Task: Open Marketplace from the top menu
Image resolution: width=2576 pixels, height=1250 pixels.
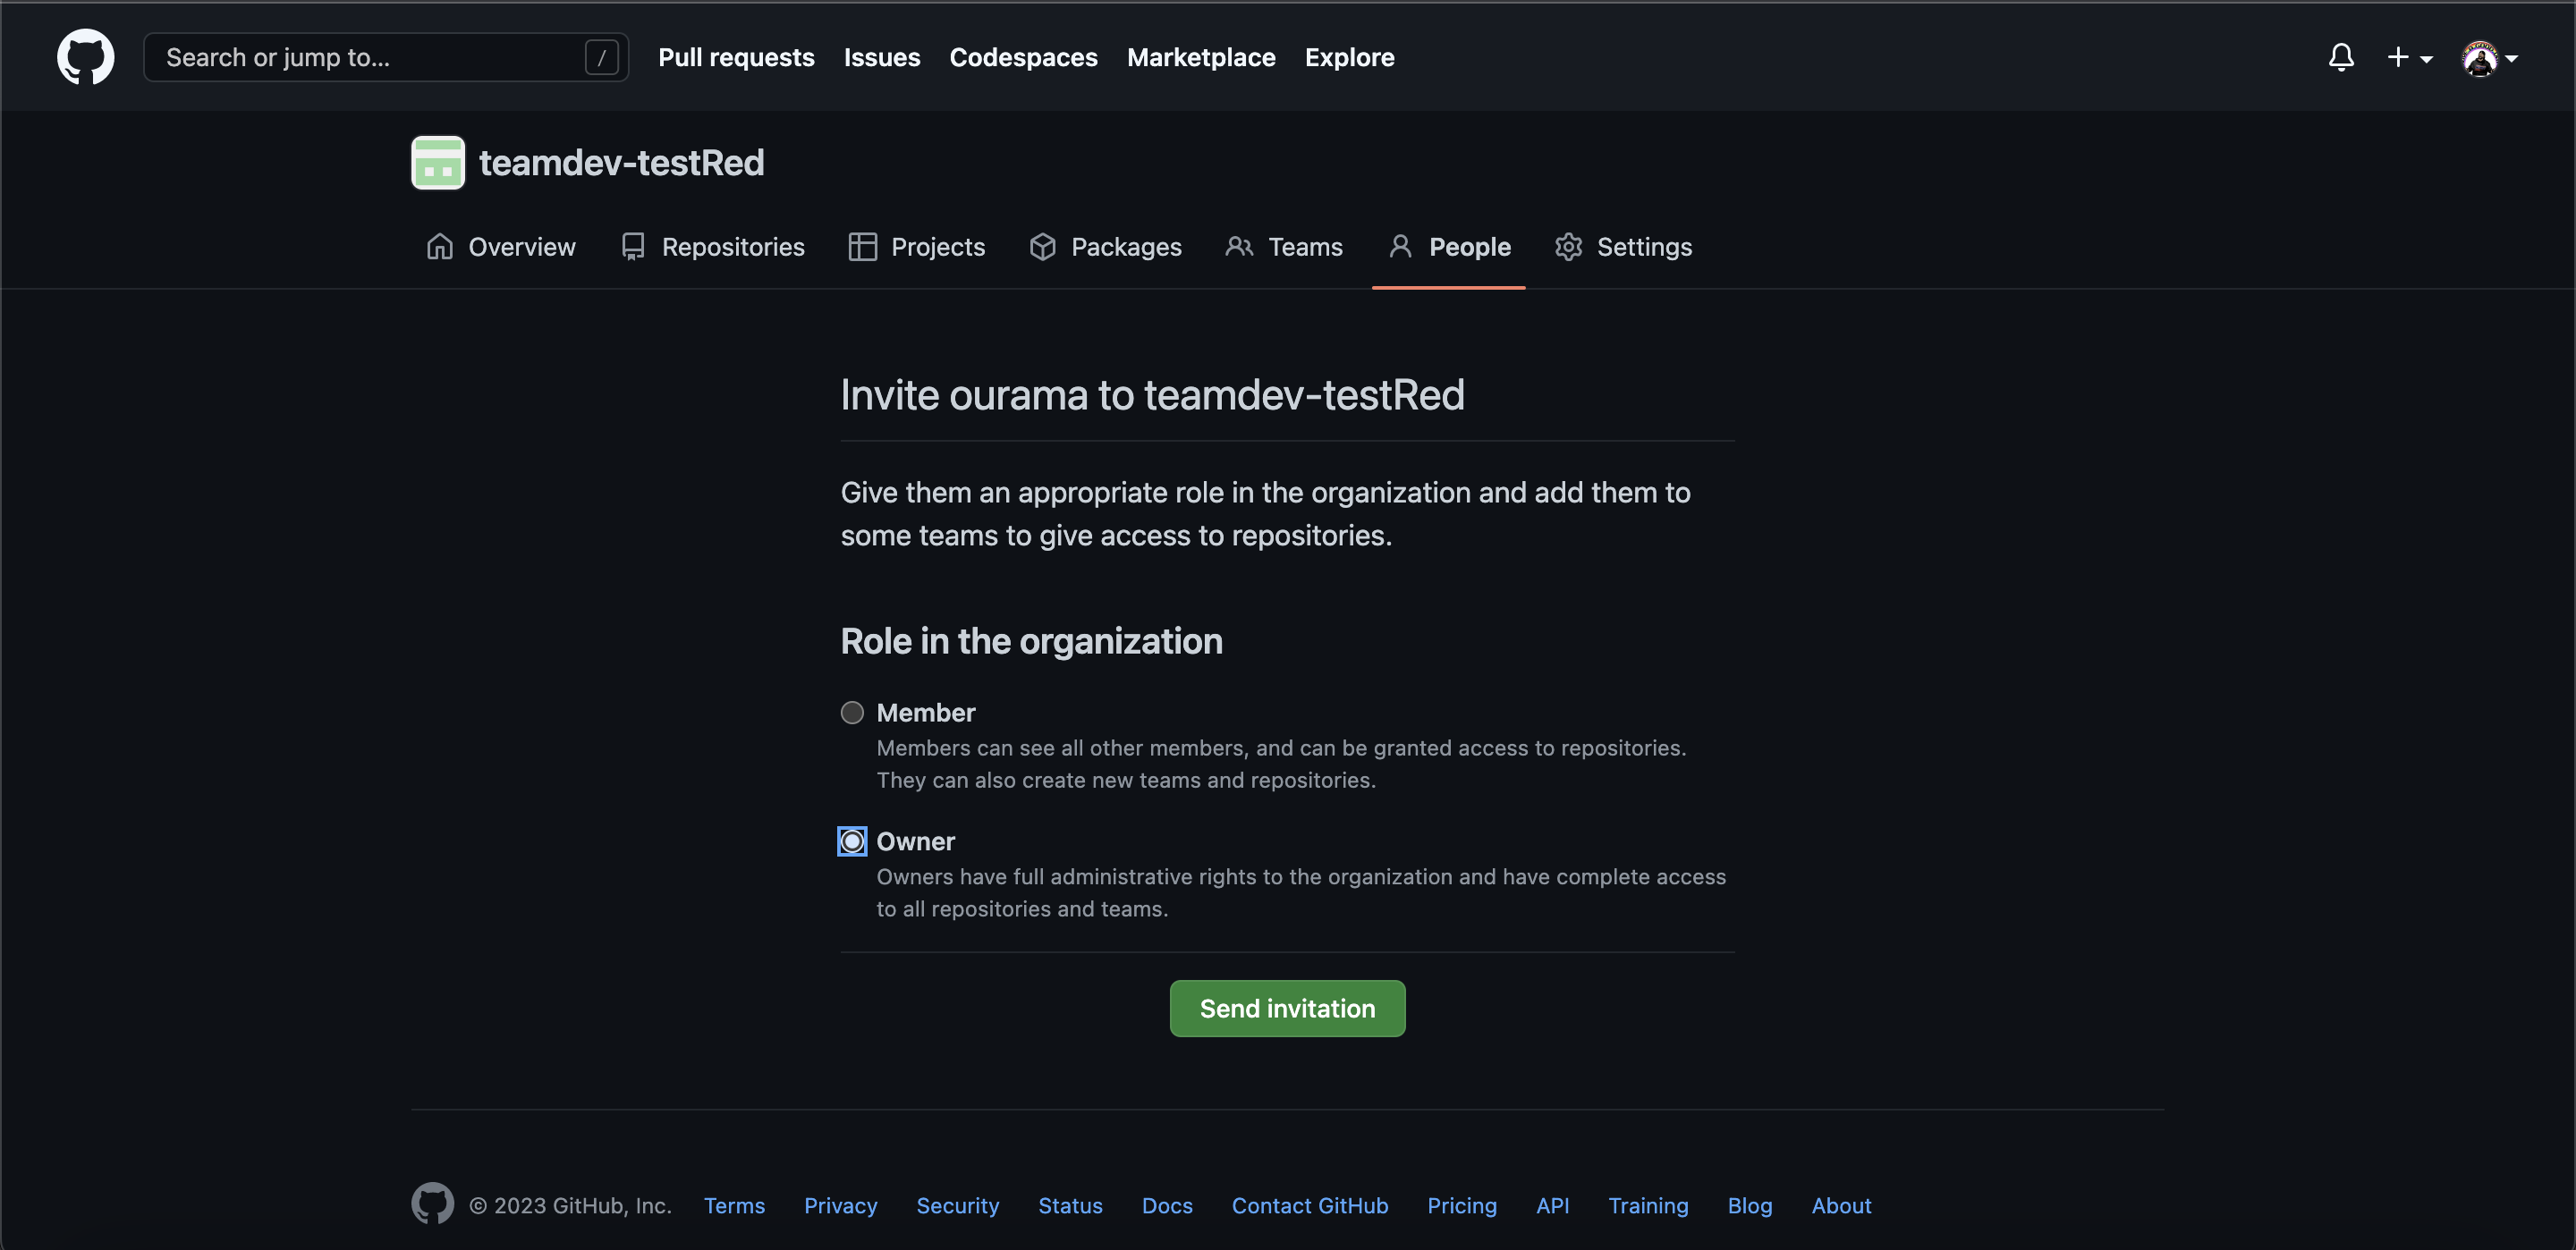Action: 1201,57
